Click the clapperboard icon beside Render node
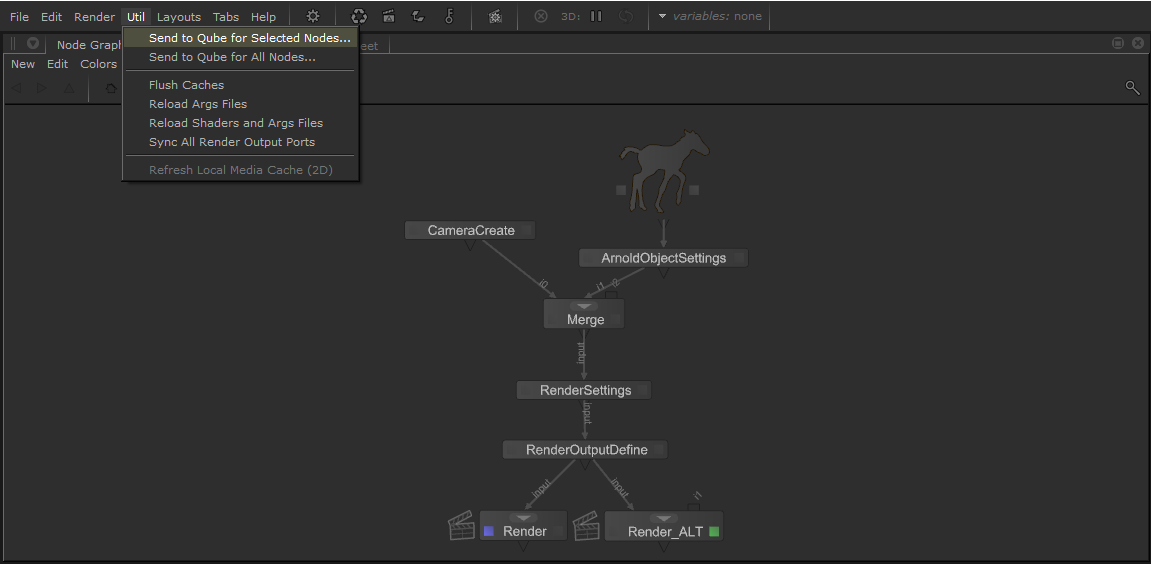Image resolution: width=1151 pixels, height=564 pixels. click(x=461, y=526)
